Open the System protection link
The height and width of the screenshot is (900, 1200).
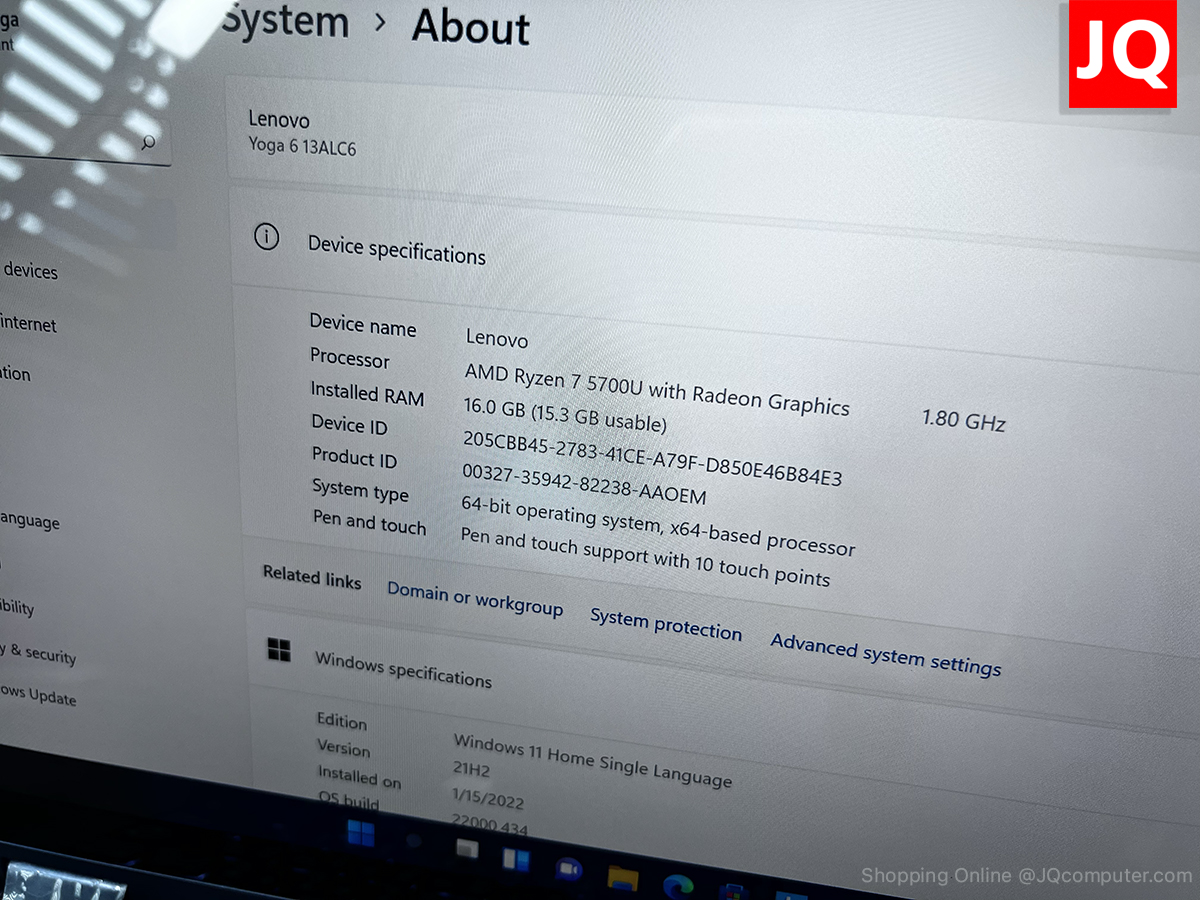pos(666,625)
